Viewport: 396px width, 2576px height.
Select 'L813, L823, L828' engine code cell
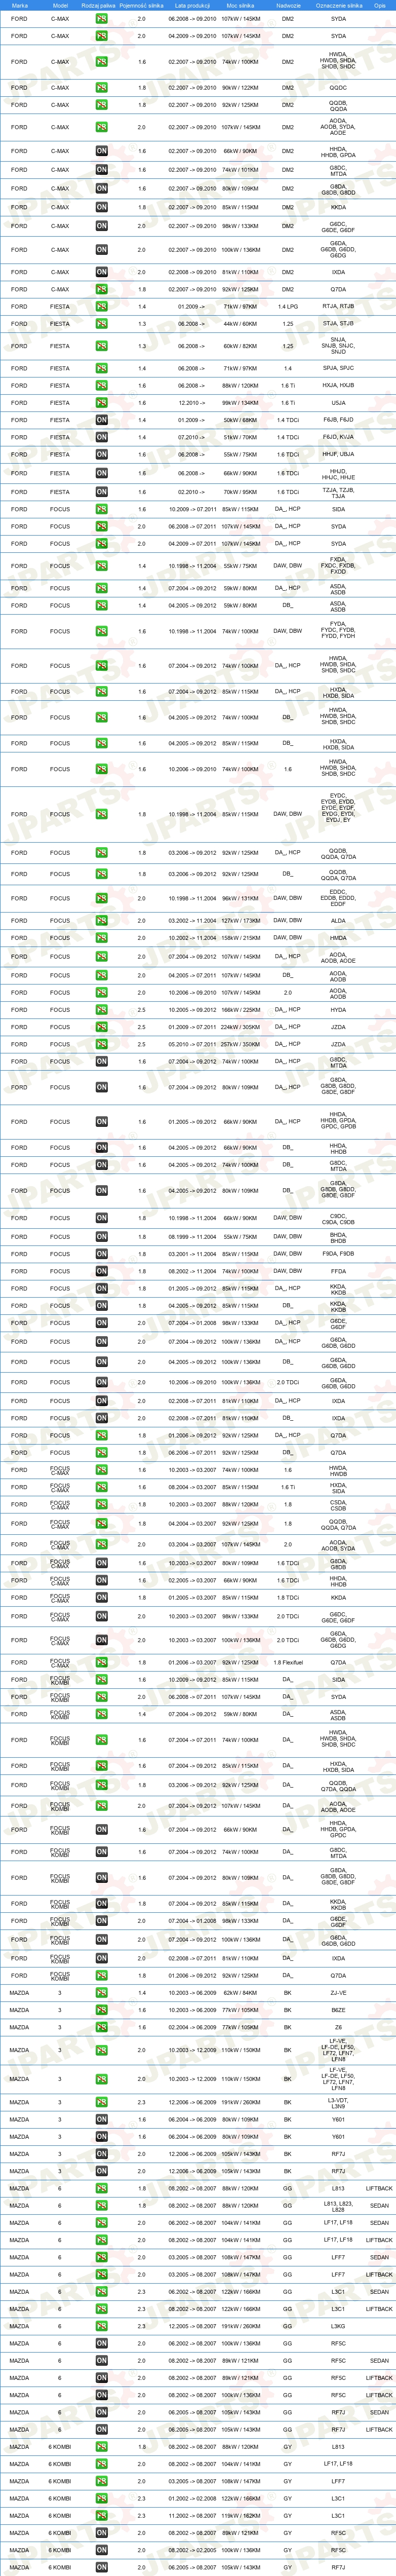[x=338, y=2205]
